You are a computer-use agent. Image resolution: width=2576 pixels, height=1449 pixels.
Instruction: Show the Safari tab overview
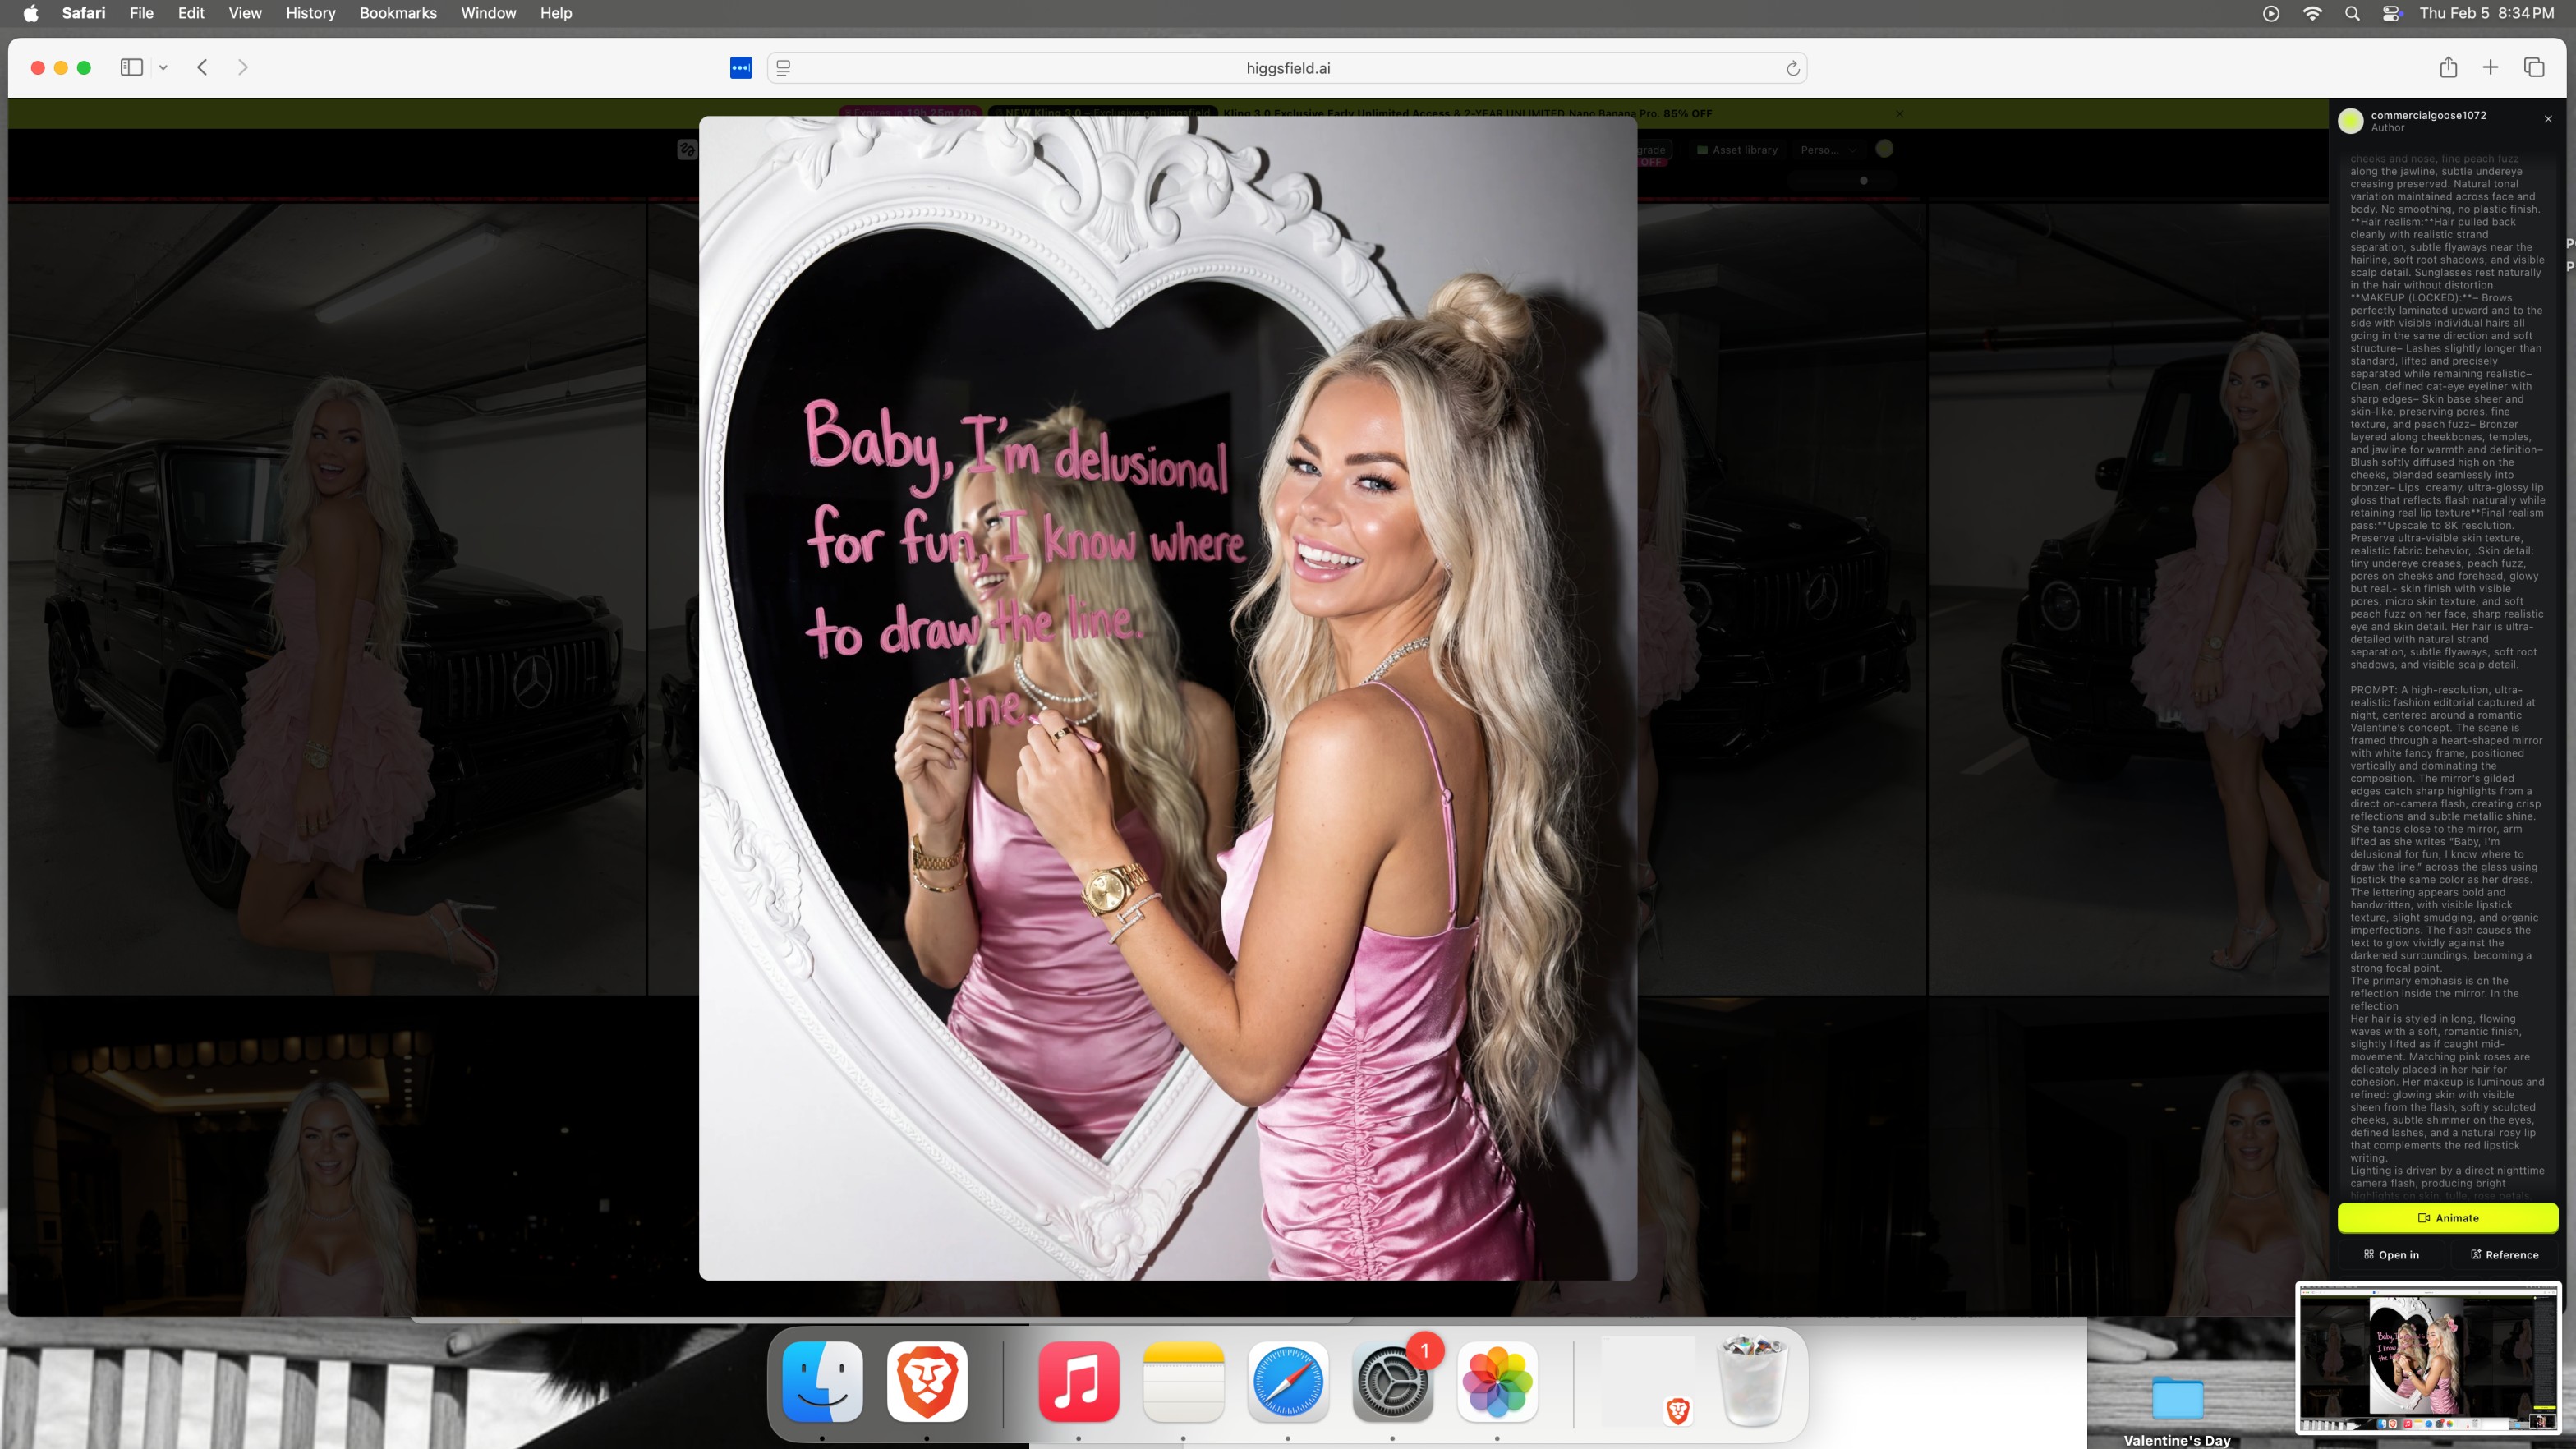[2533, 67]
